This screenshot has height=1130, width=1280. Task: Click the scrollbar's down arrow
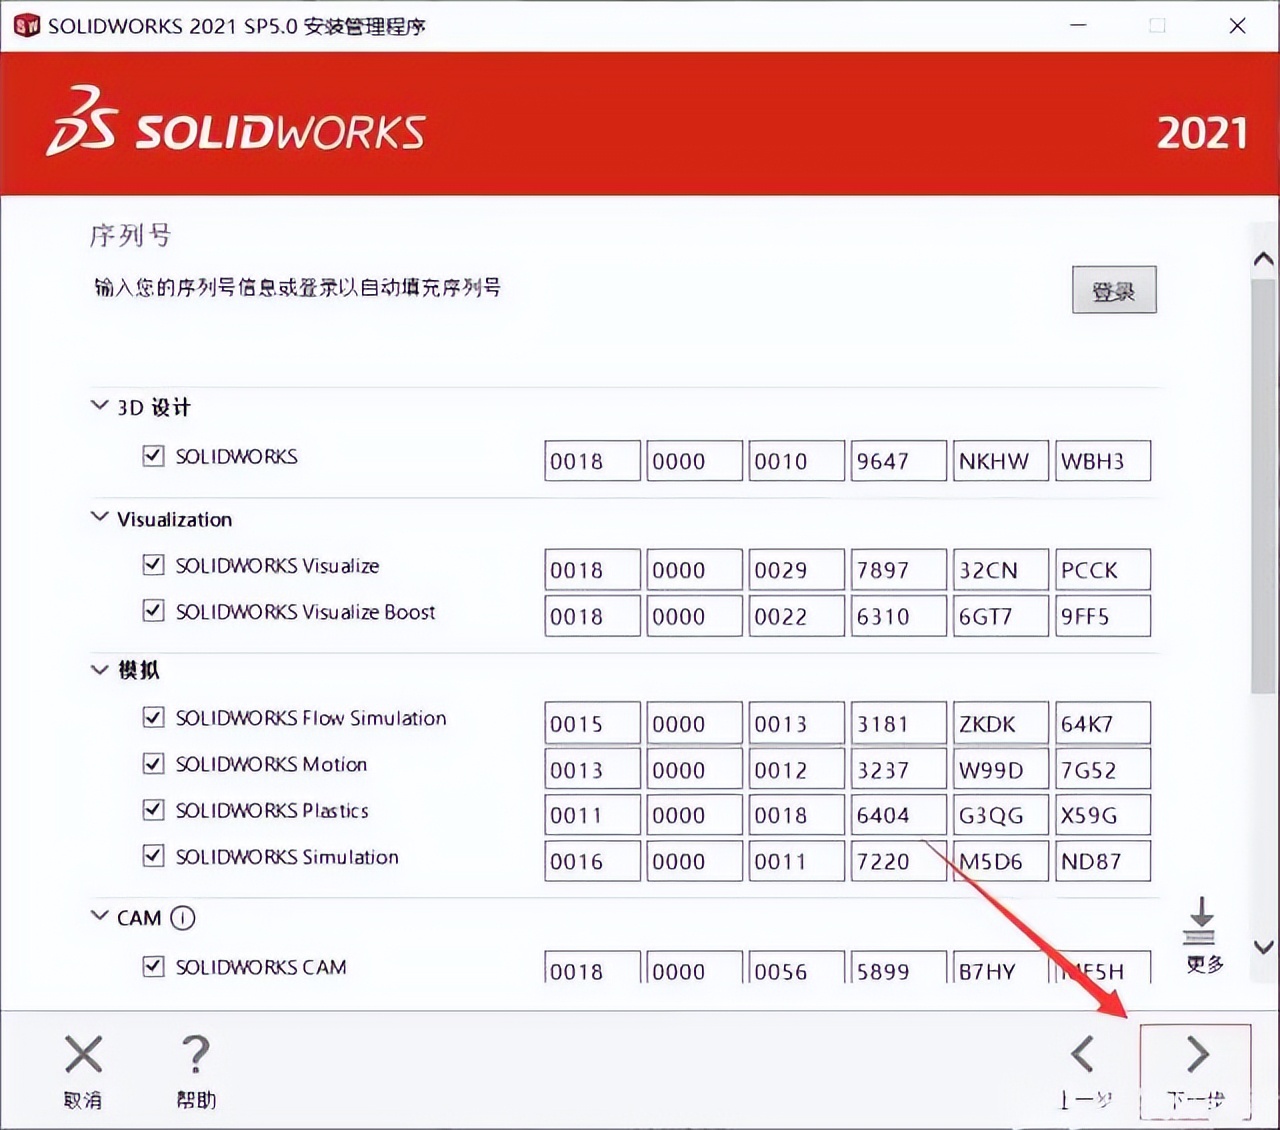click(1263, 945)
